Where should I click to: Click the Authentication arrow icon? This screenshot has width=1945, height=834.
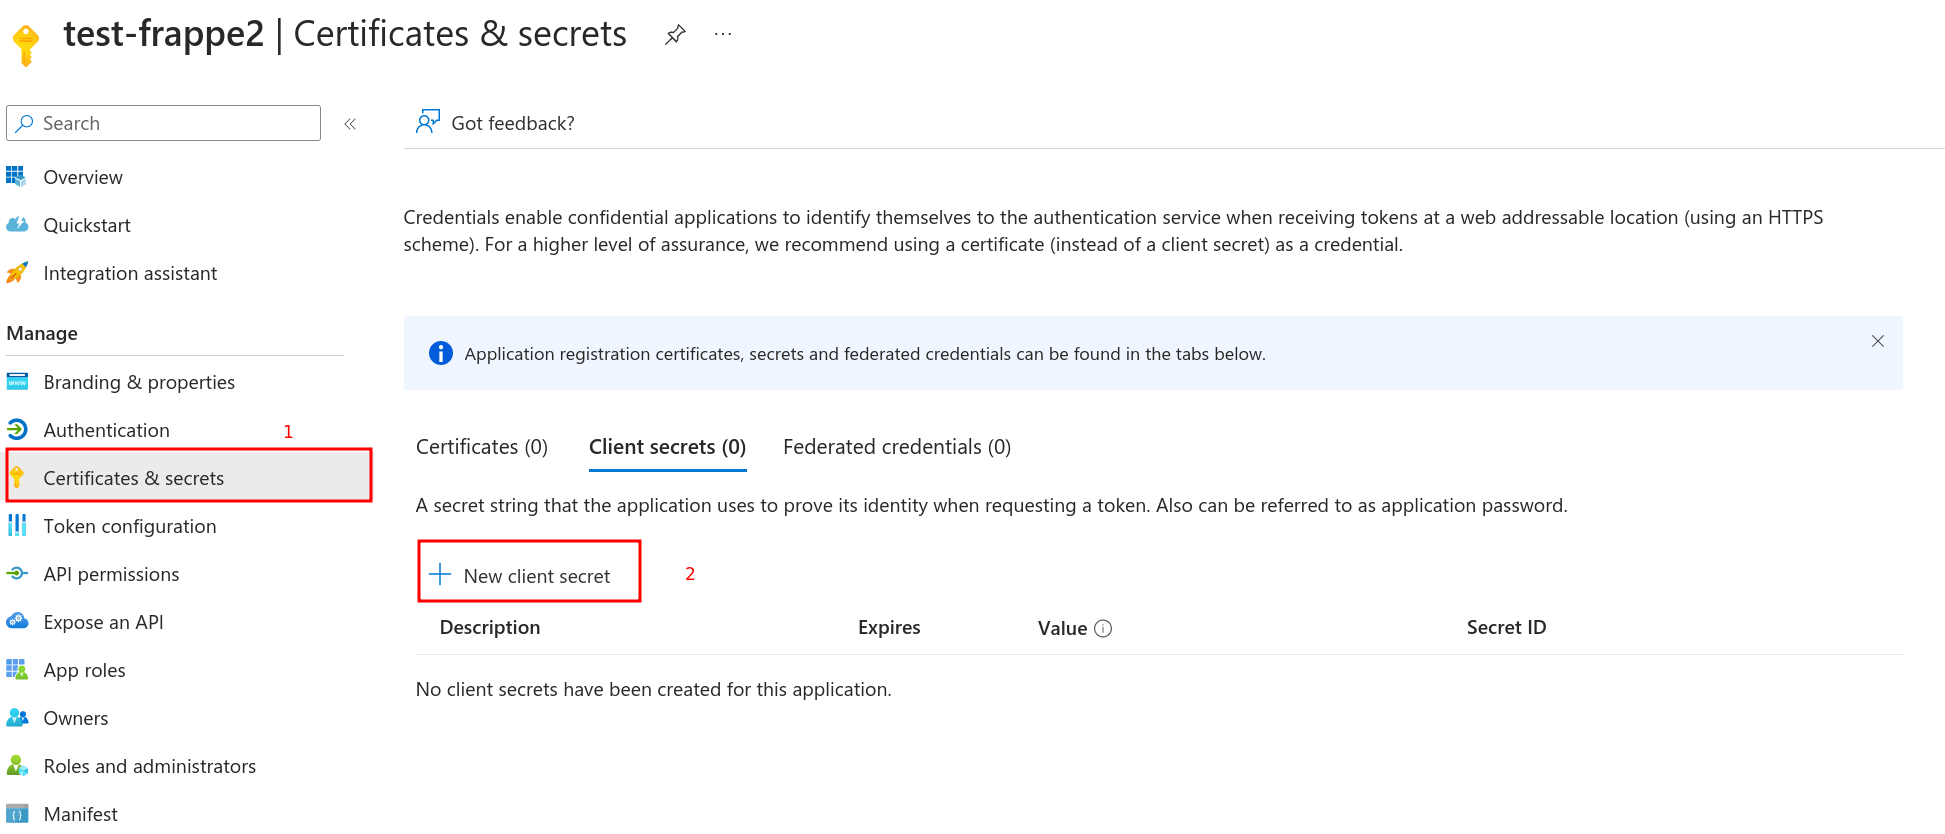17,430
